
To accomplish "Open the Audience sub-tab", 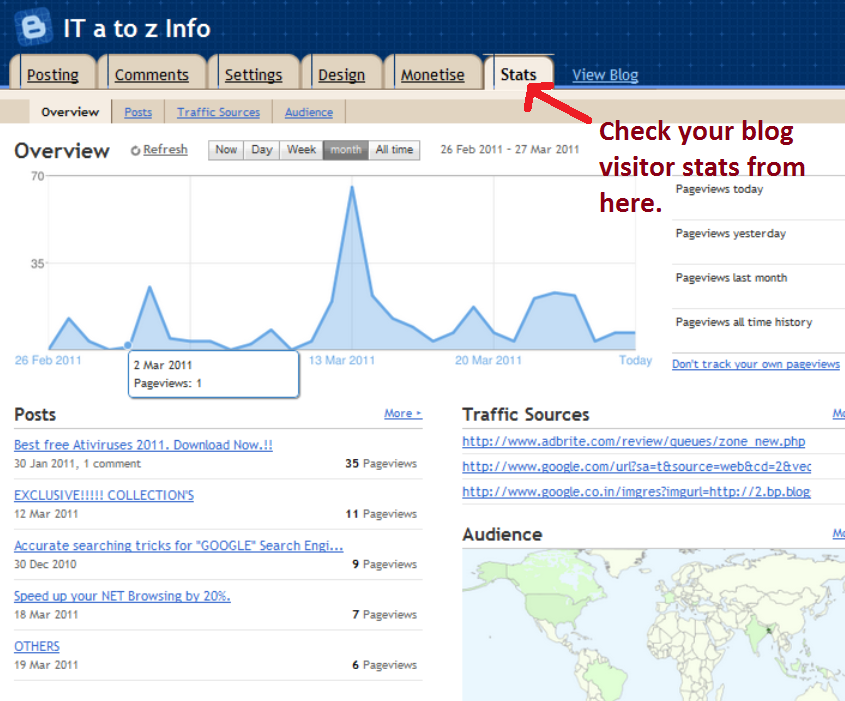I will pyautogui.click(x=309, y=112).
